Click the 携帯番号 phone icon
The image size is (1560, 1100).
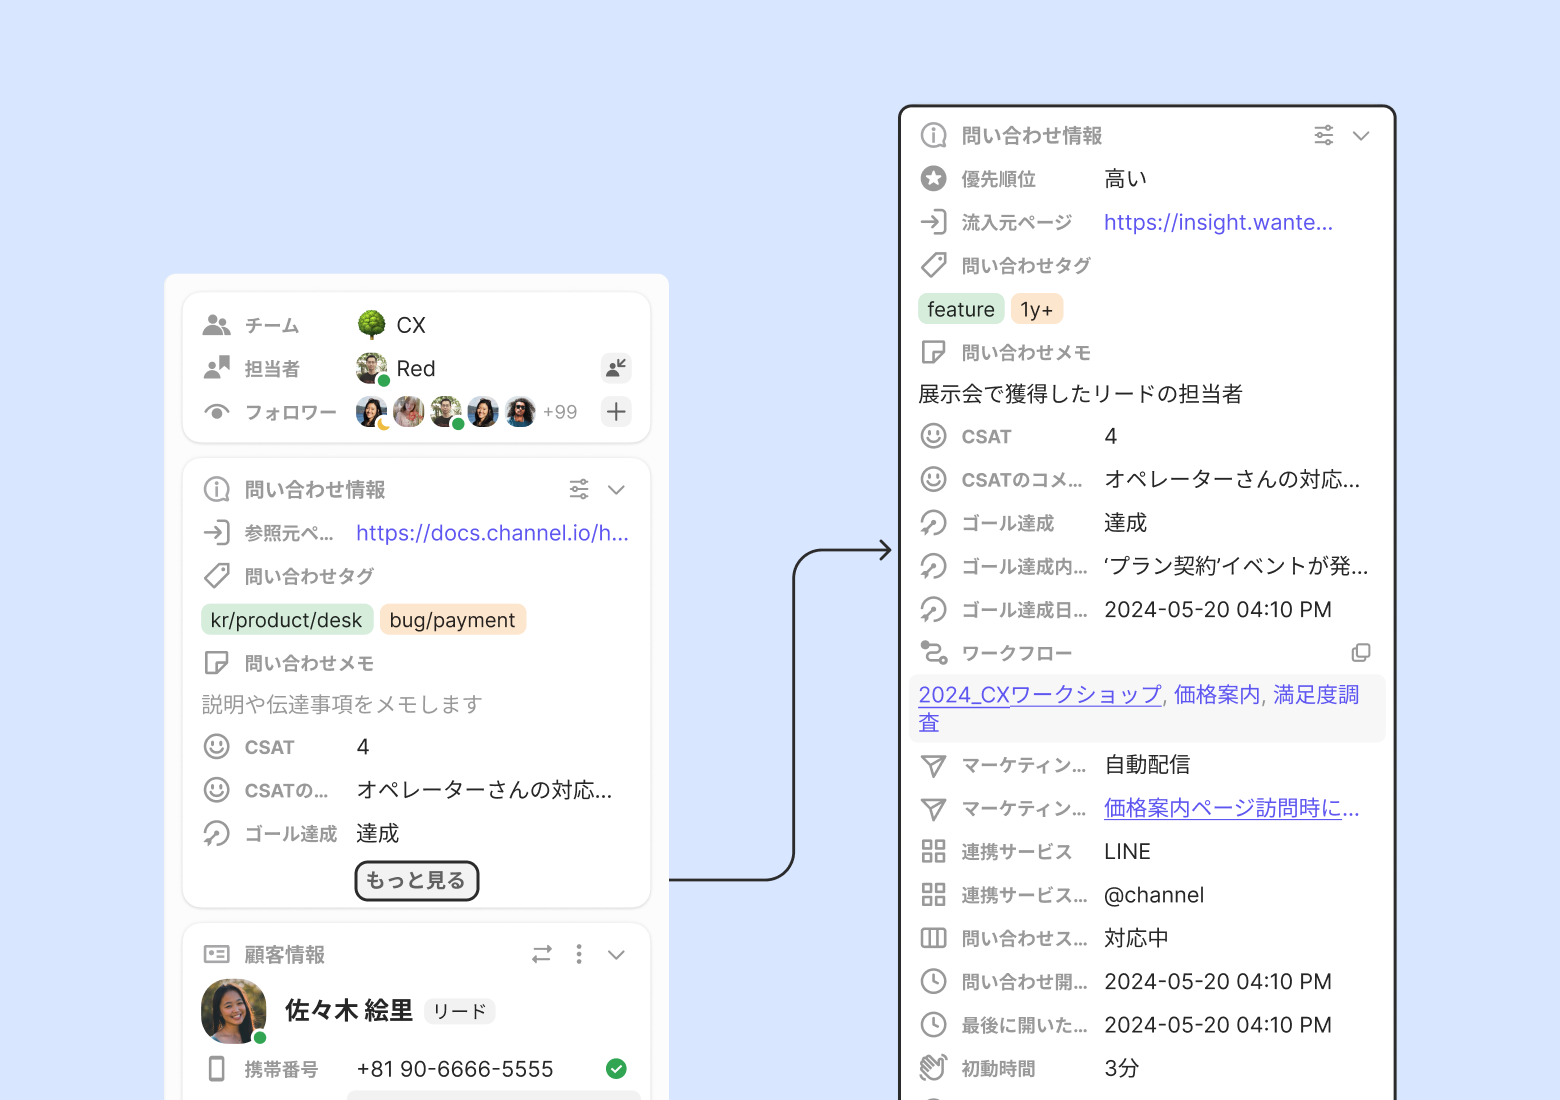tap(216, 1069)
